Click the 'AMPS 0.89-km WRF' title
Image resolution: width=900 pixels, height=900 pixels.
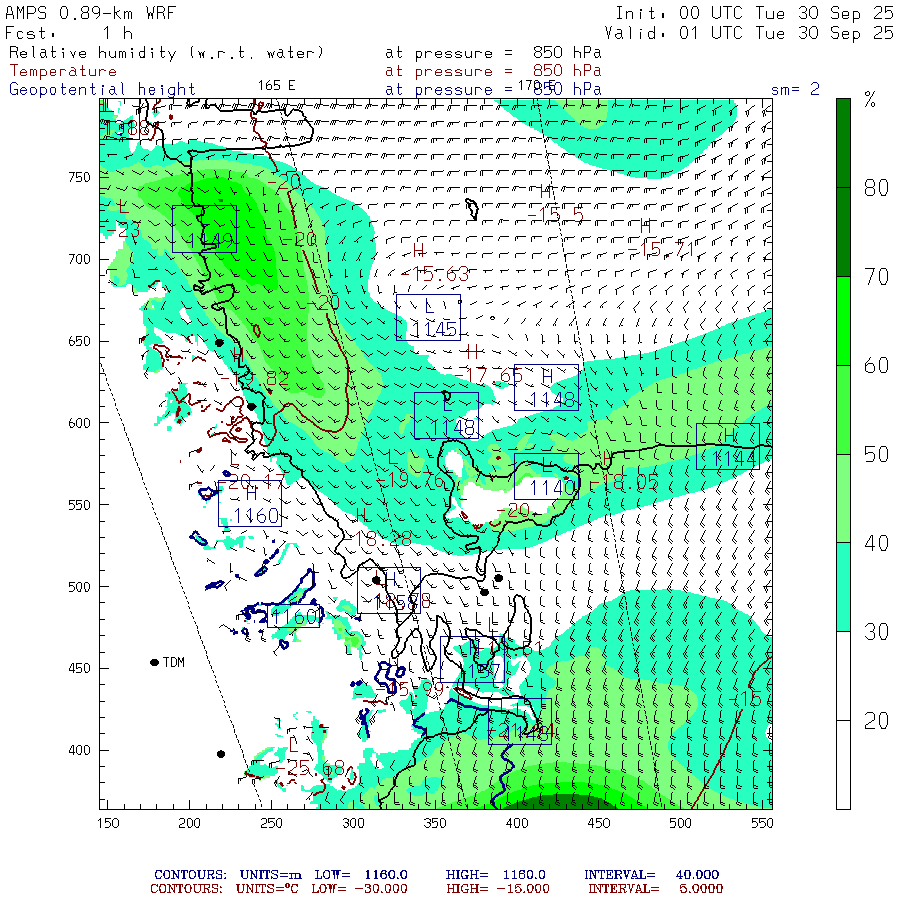[x=90, y=13]
